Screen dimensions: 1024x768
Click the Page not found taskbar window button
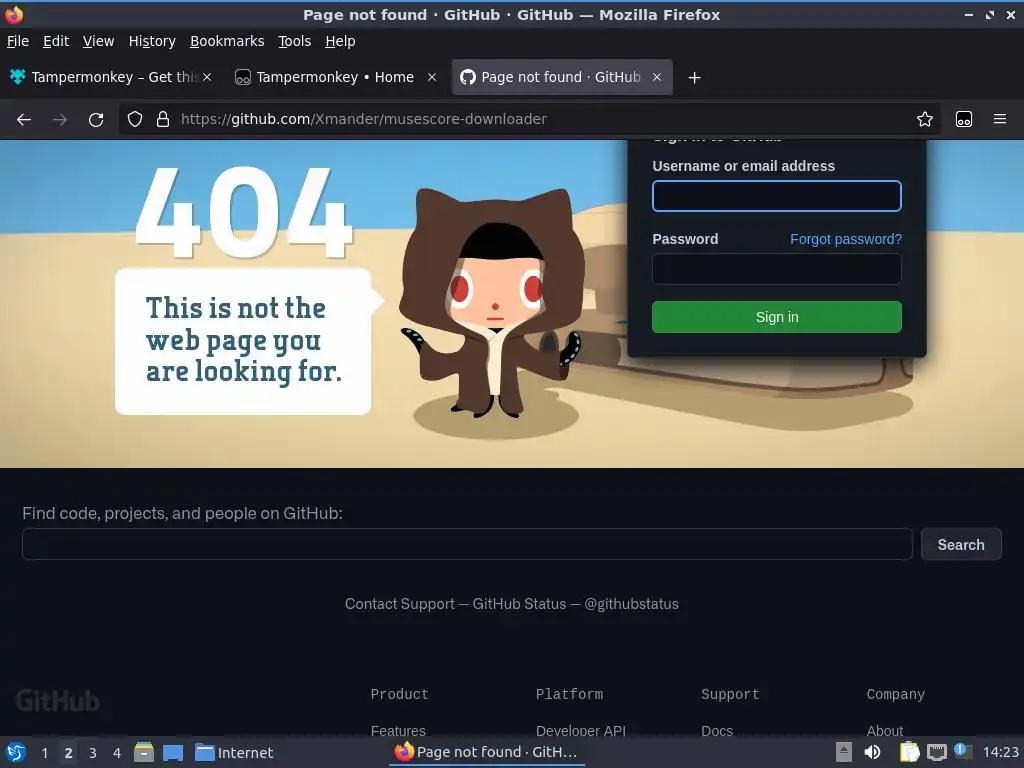coord(487,752)
